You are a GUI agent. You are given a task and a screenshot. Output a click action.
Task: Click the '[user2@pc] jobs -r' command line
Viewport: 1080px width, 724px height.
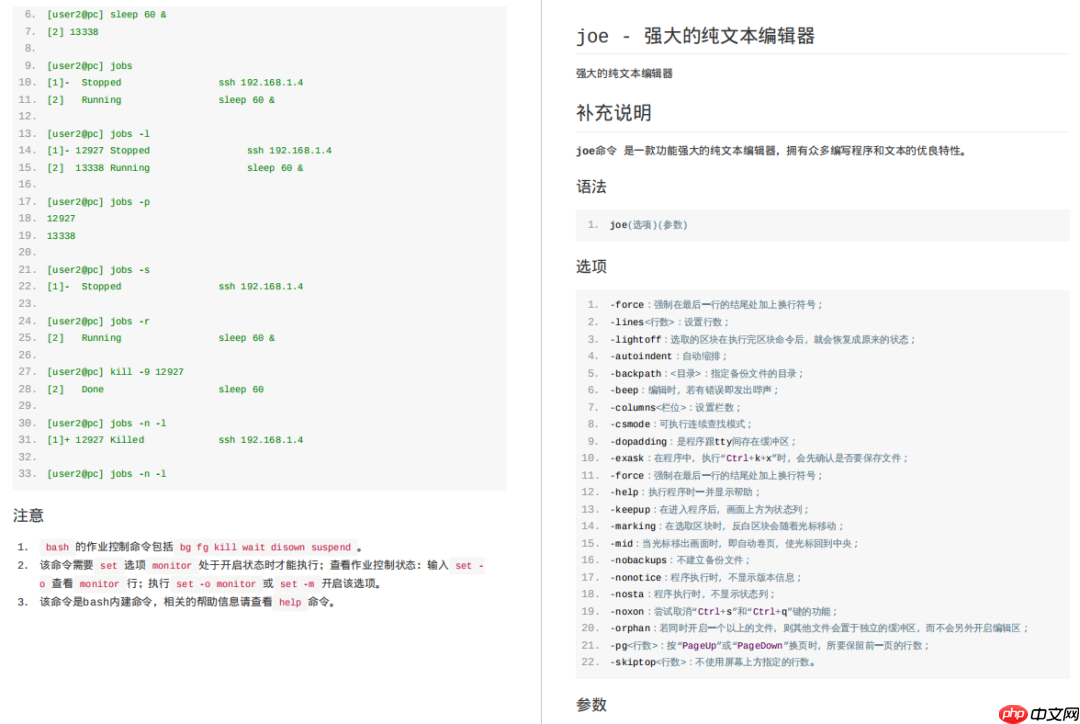(x=98, y=321)
